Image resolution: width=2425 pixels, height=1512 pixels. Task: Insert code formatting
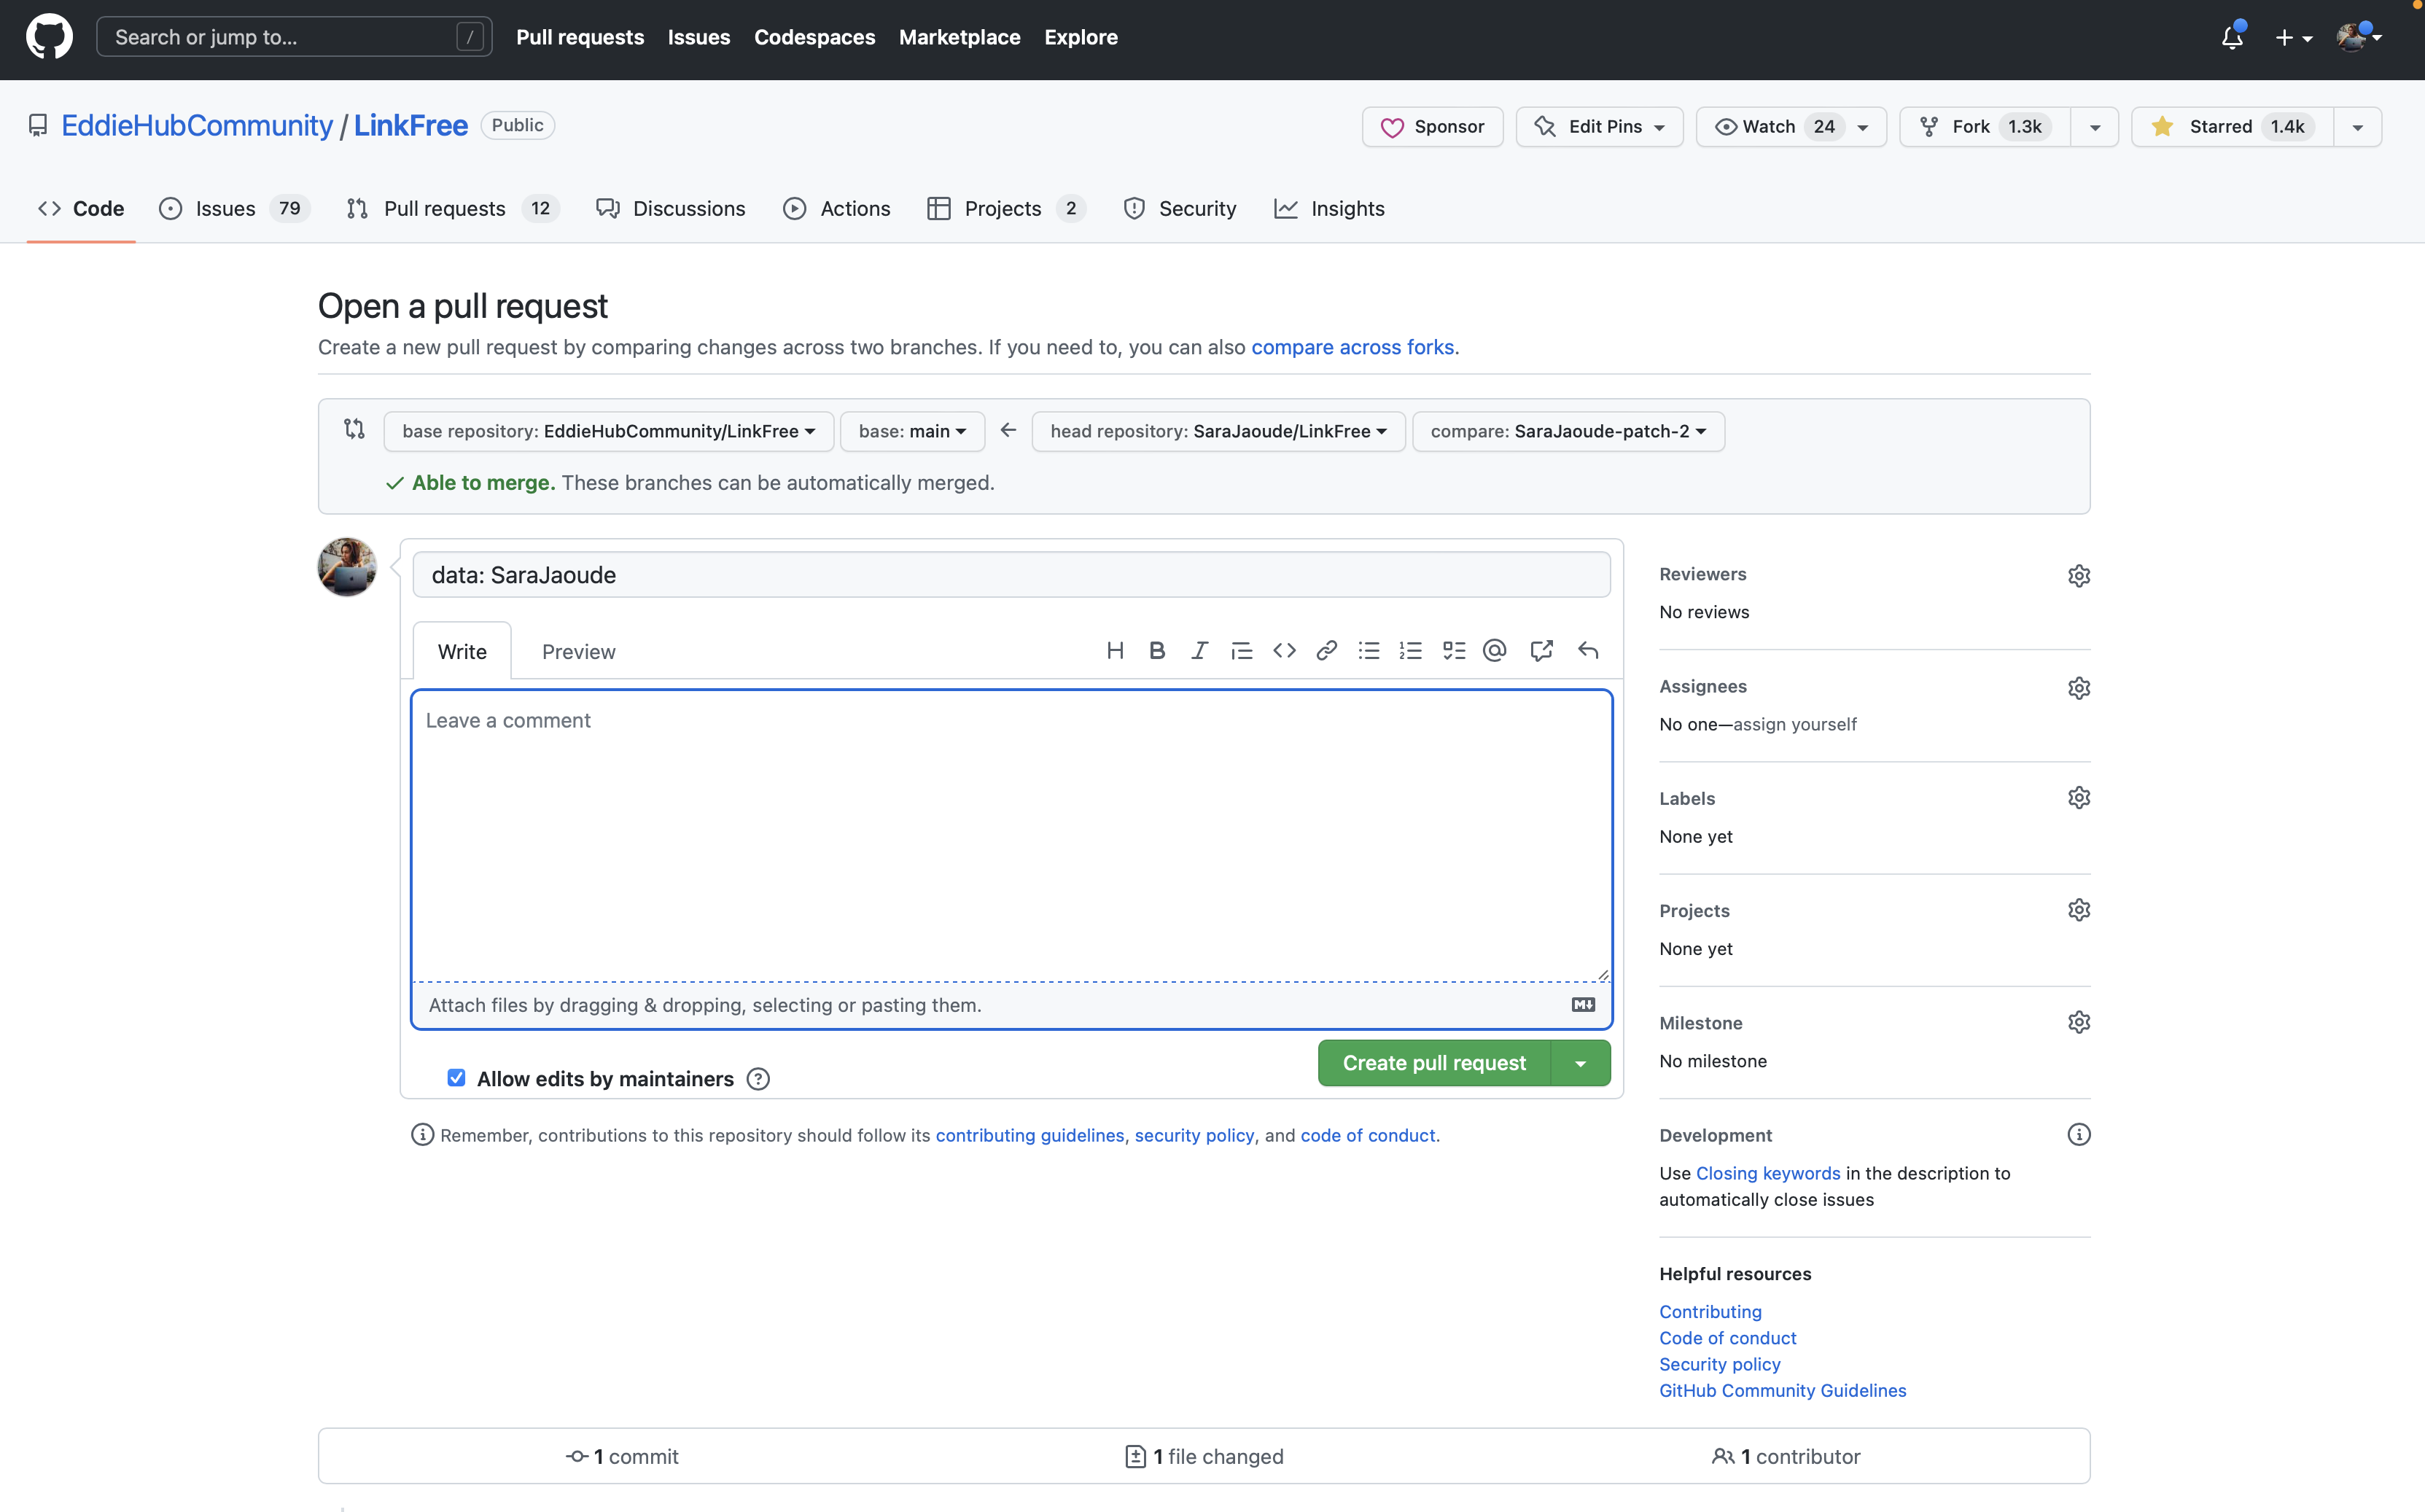pyautogui.click(x=1284, y=651)
